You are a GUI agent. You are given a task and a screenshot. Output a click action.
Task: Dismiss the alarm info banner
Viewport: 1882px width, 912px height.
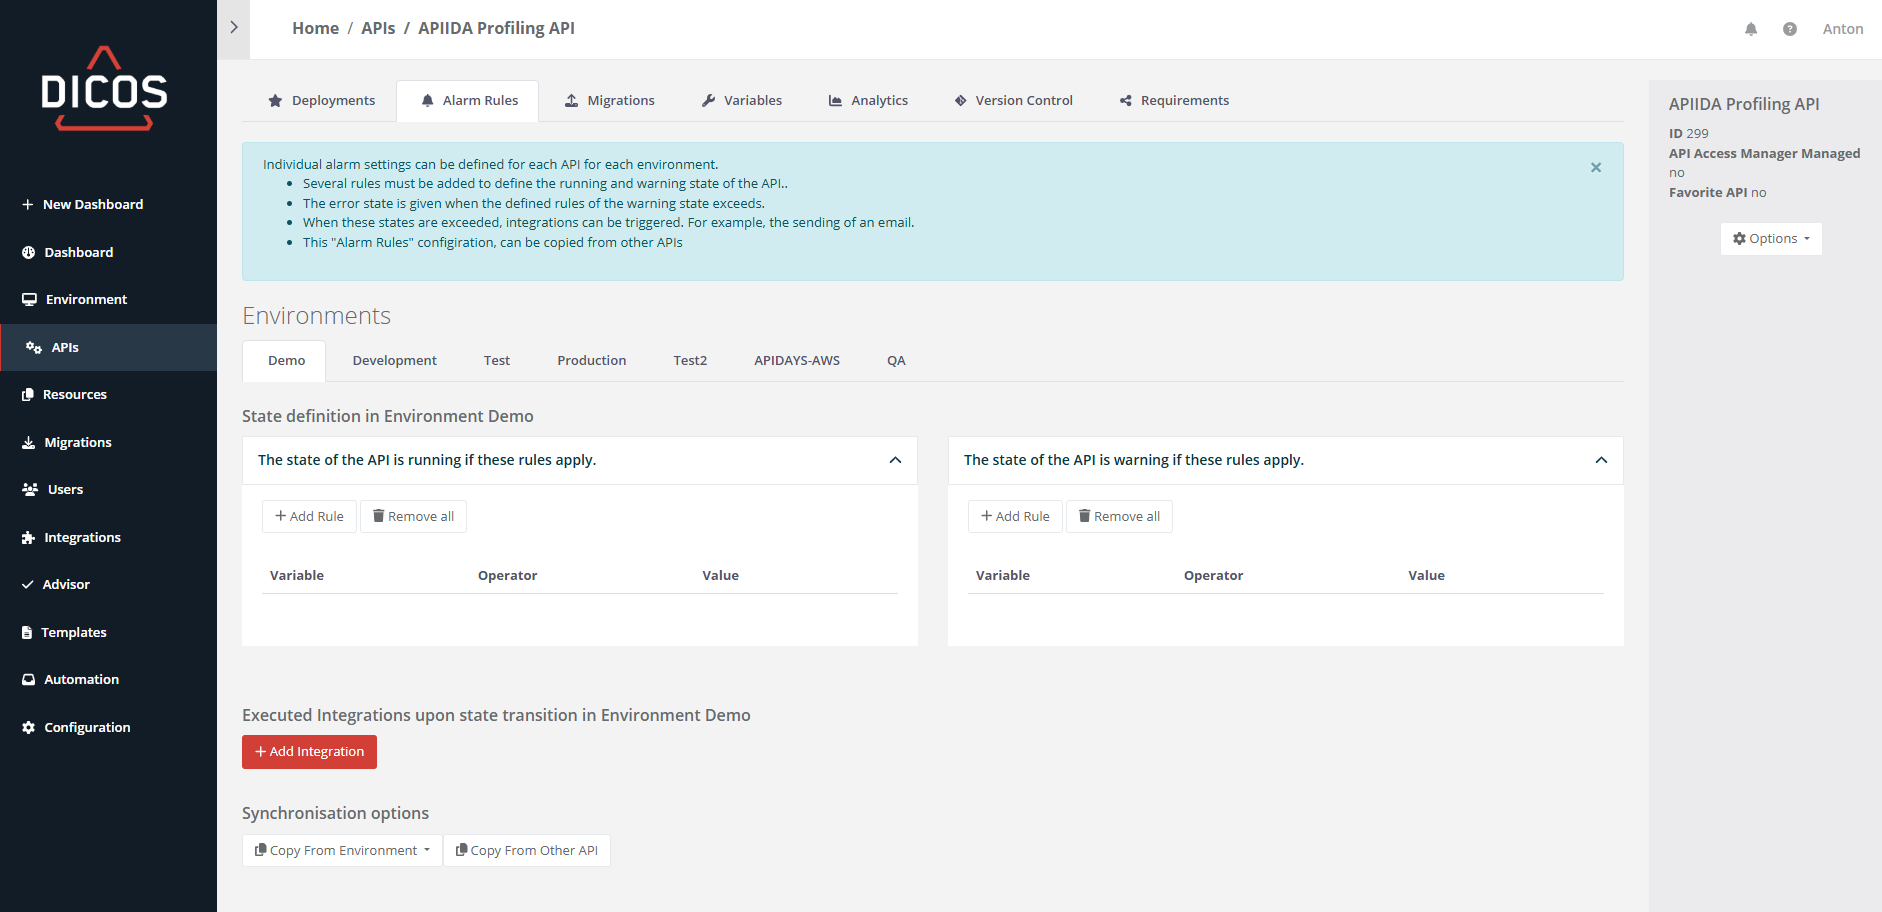pos(1595,167)
